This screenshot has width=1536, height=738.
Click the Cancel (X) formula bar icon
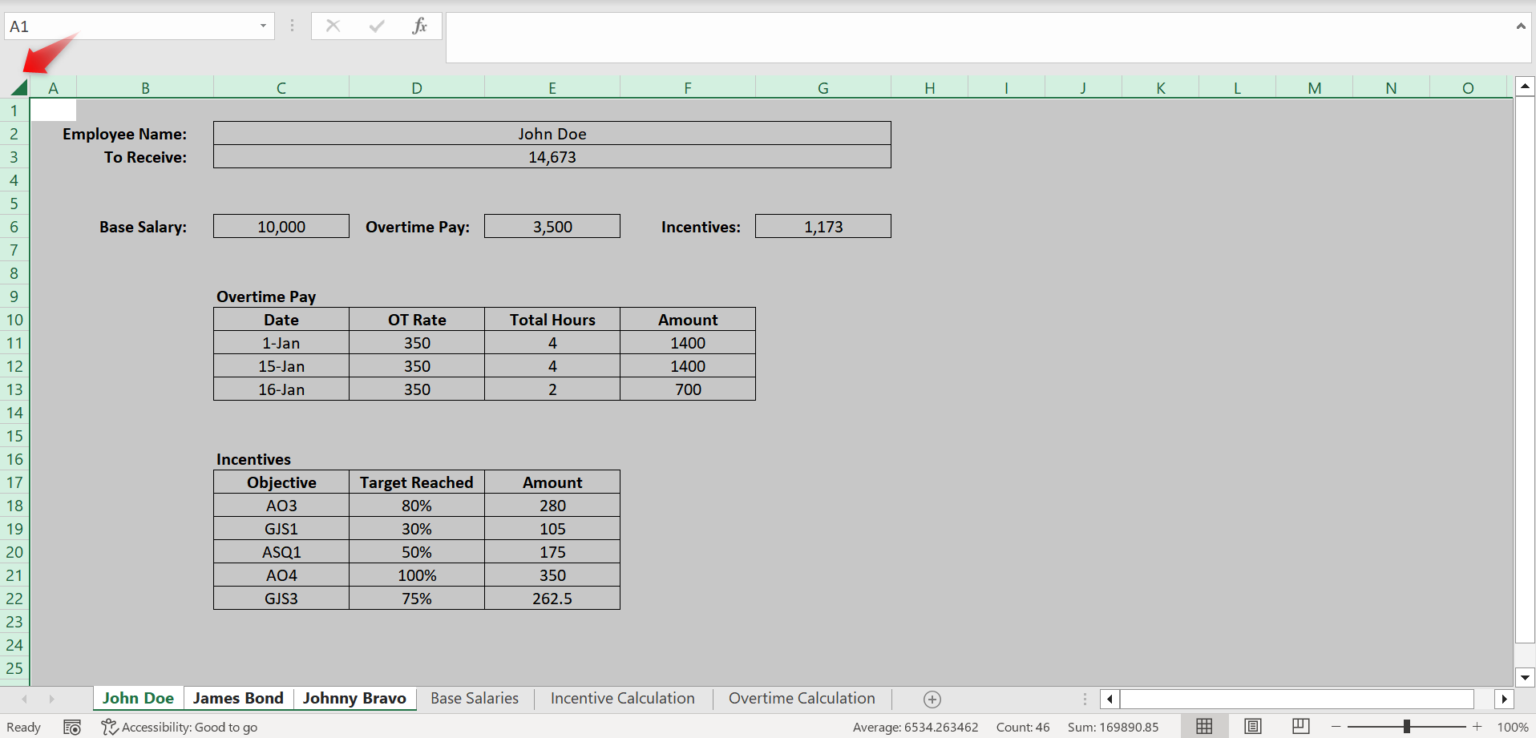click(334, 26)
